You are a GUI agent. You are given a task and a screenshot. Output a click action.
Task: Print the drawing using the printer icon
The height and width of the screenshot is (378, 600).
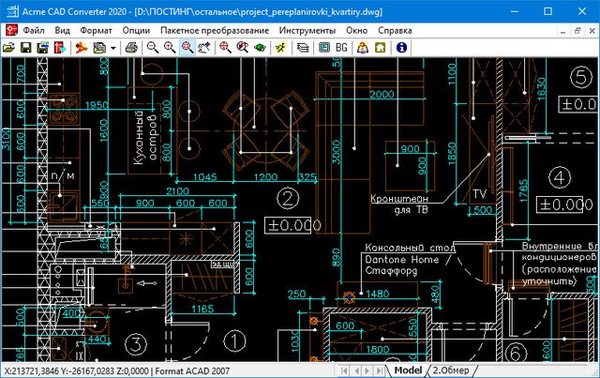pos(131,48)
